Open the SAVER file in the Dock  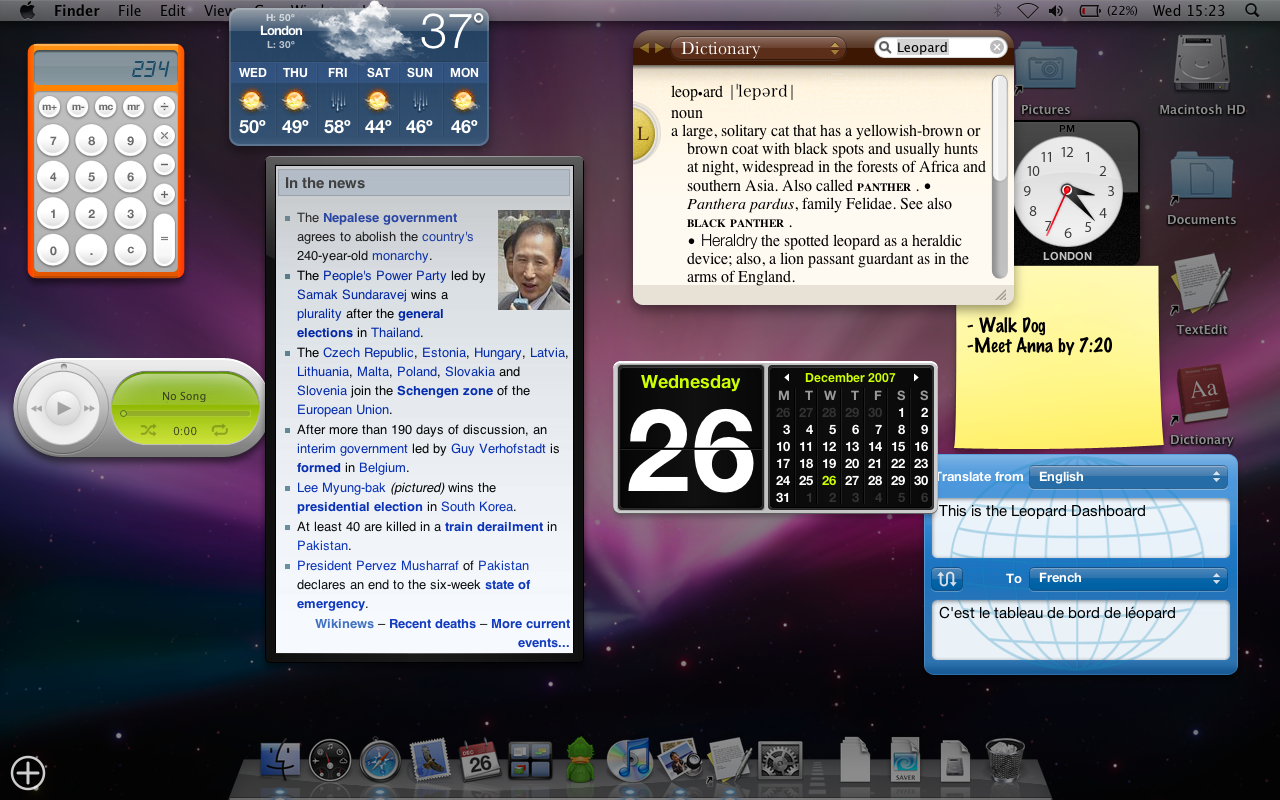(x=905, y=760)
